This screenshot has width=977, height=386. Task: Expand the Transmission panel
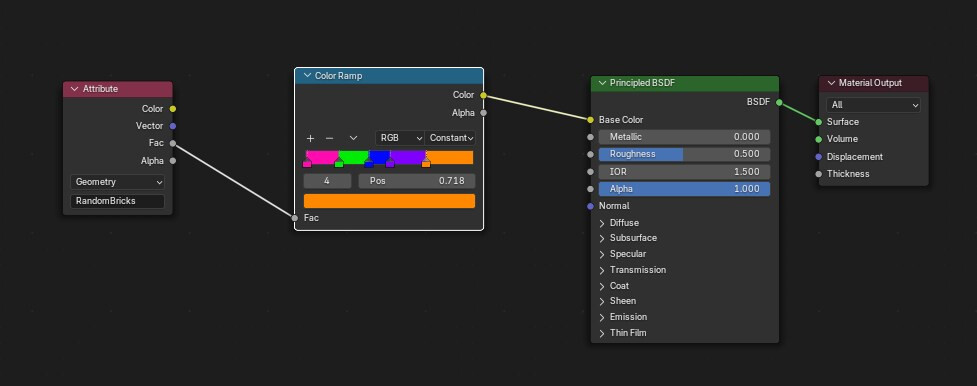[602, 270]
